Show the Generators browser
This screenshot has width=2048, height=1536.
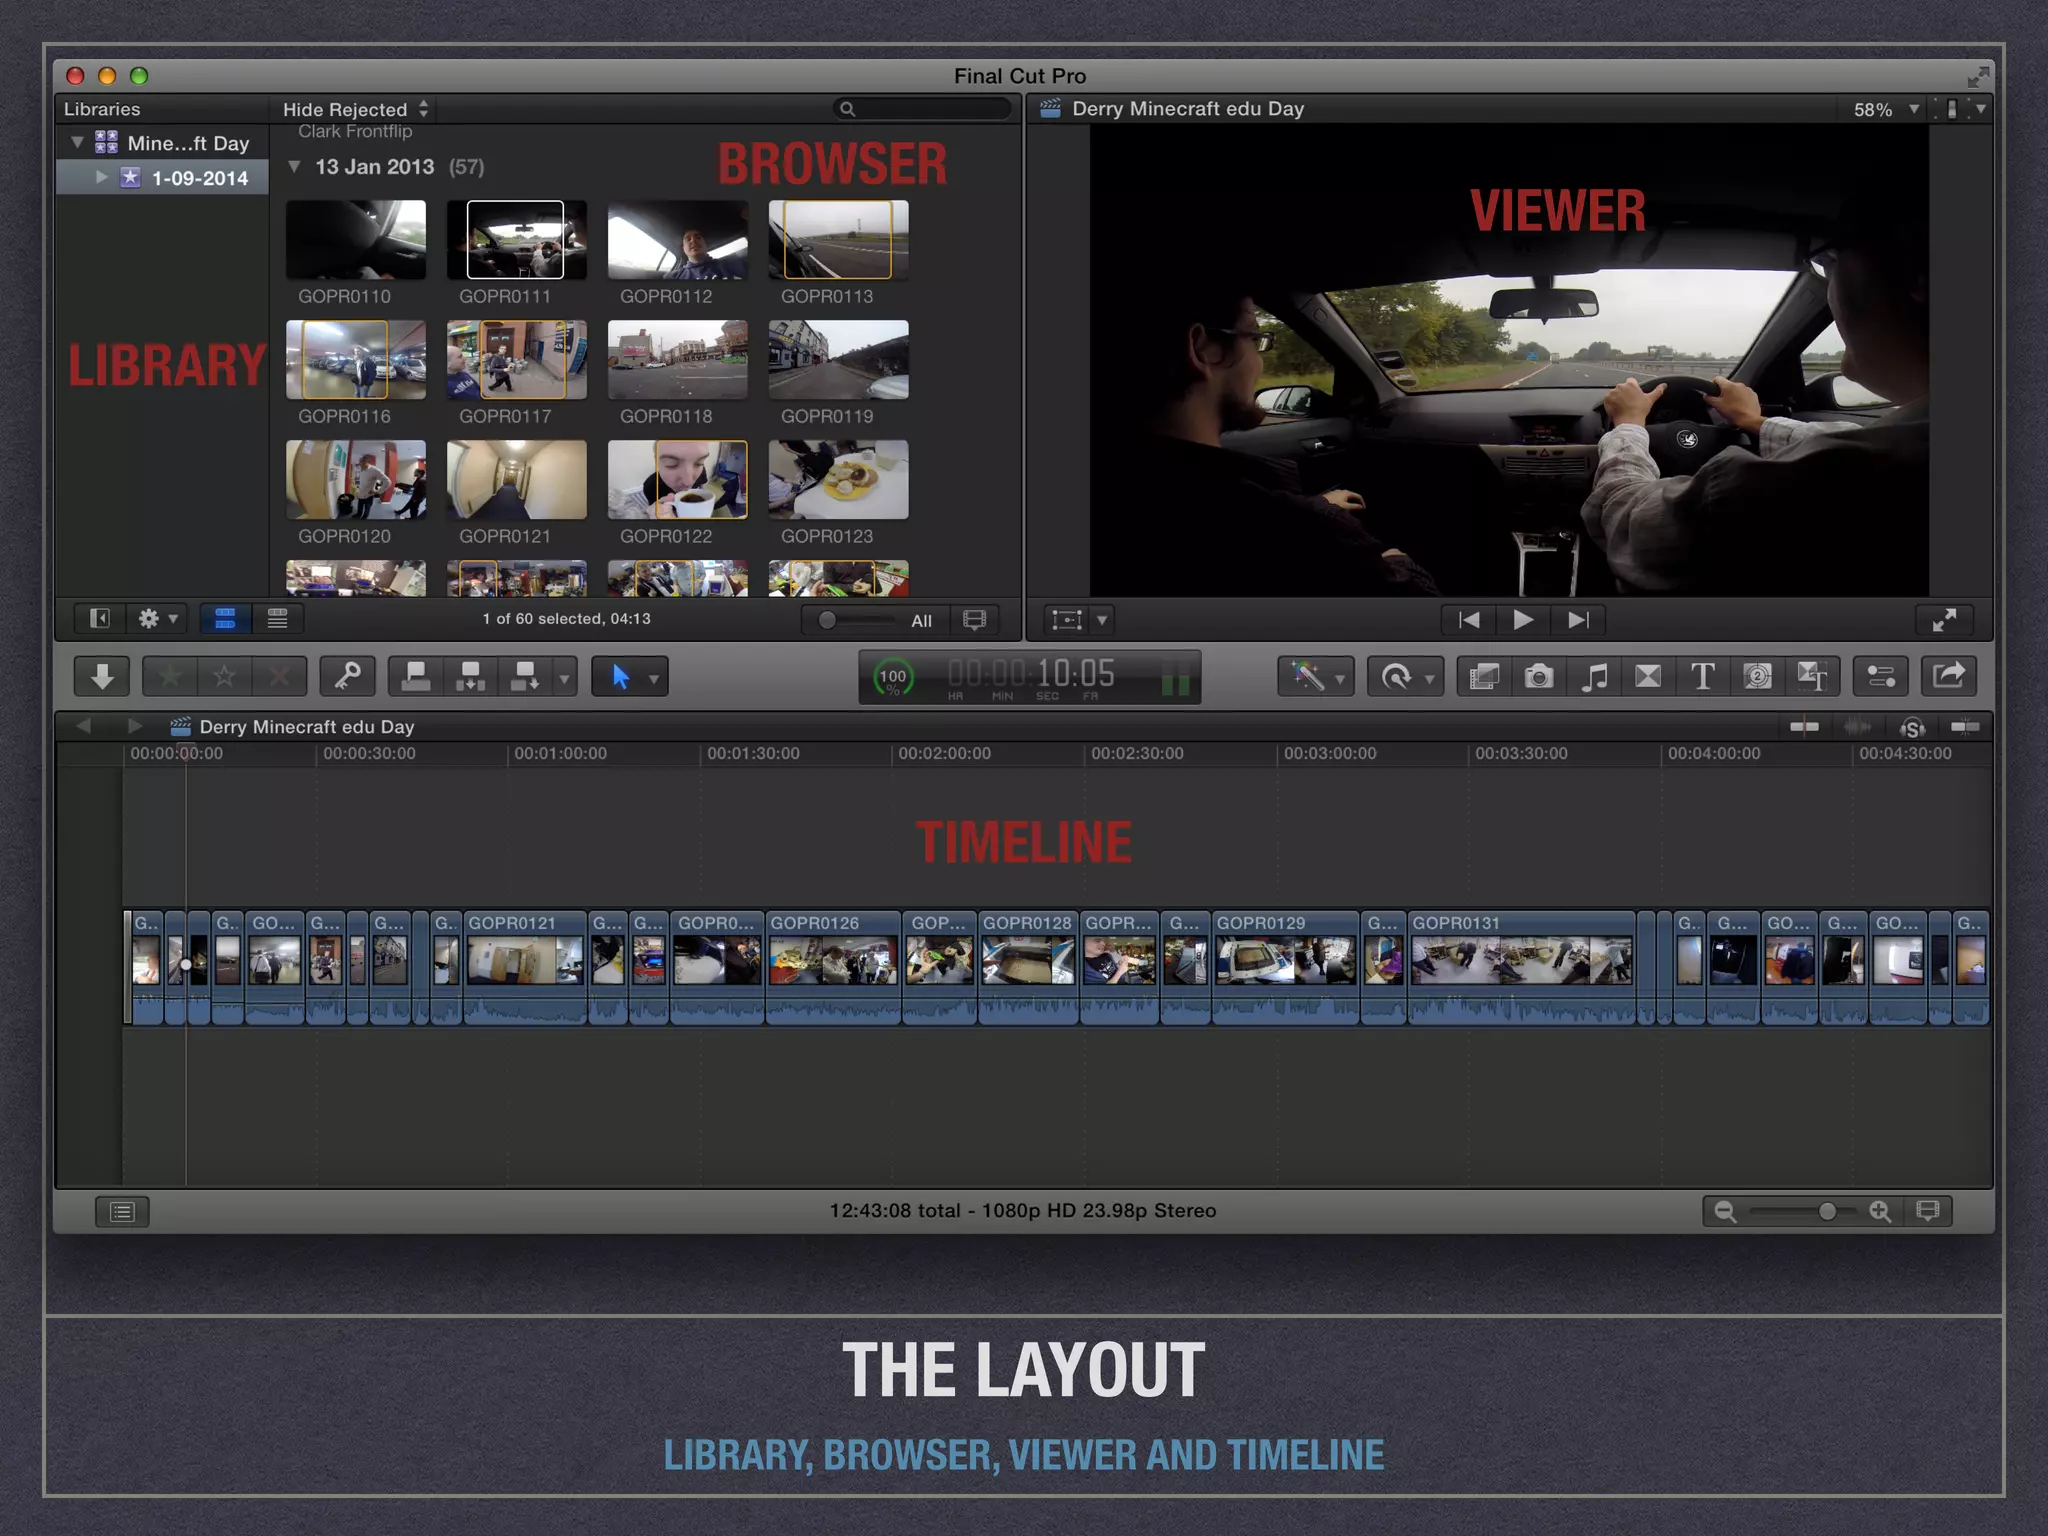(1757, 677)
